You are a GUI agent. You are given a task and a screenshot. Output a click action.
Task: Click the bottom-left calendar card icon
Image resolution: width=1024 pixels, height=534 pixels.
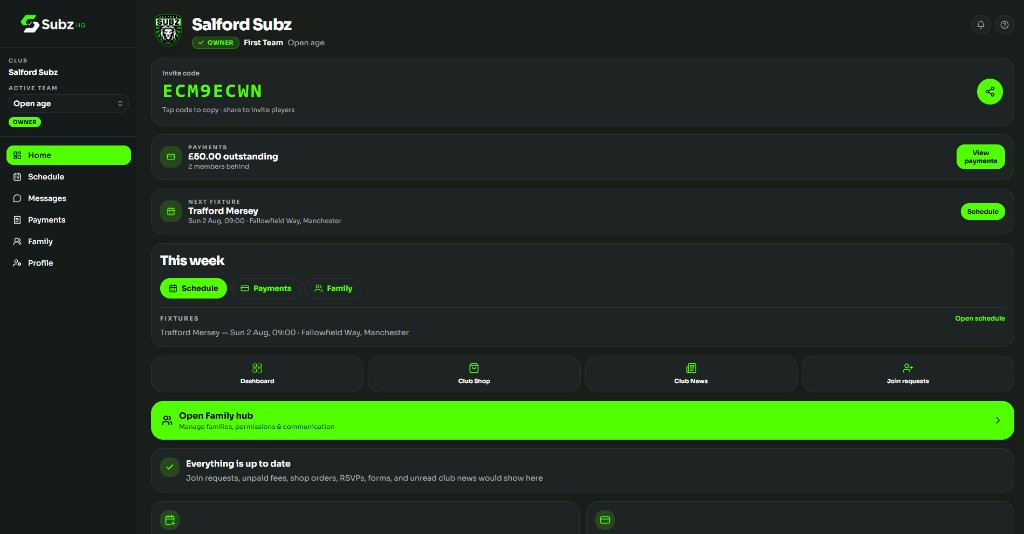(x=170, y=520)
